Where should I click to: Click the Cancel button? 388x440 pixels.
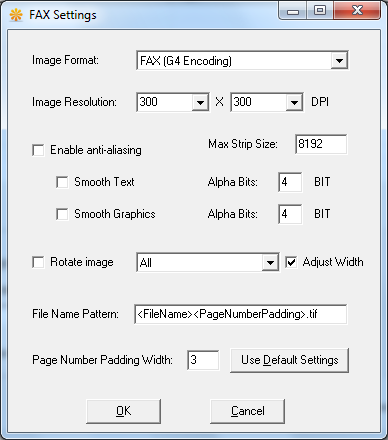coord(247,411)
